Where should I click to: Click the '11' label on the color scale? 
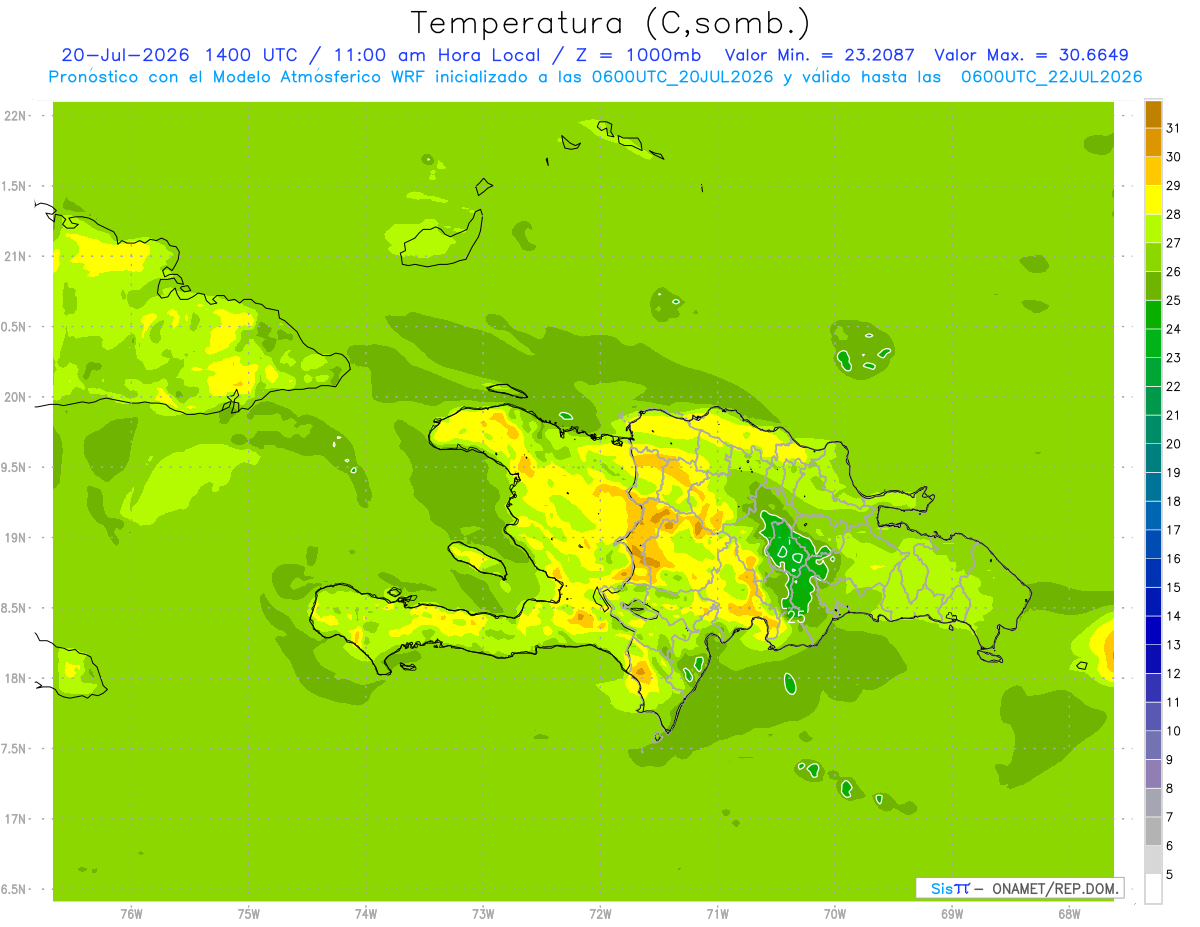point(1173,702)
